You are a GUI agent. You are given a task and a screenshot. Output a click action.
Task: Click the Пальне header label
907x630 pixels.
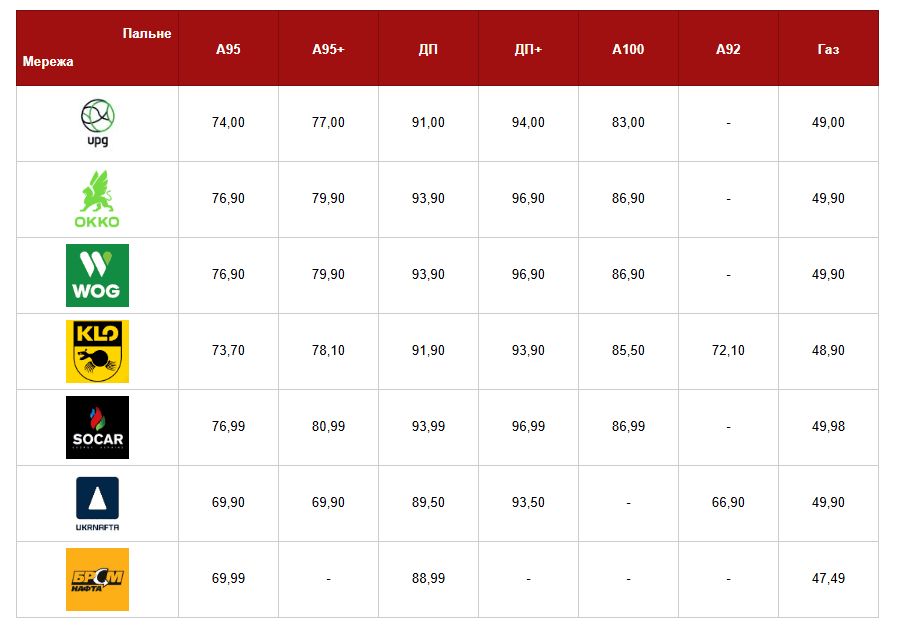coord(147,33)
